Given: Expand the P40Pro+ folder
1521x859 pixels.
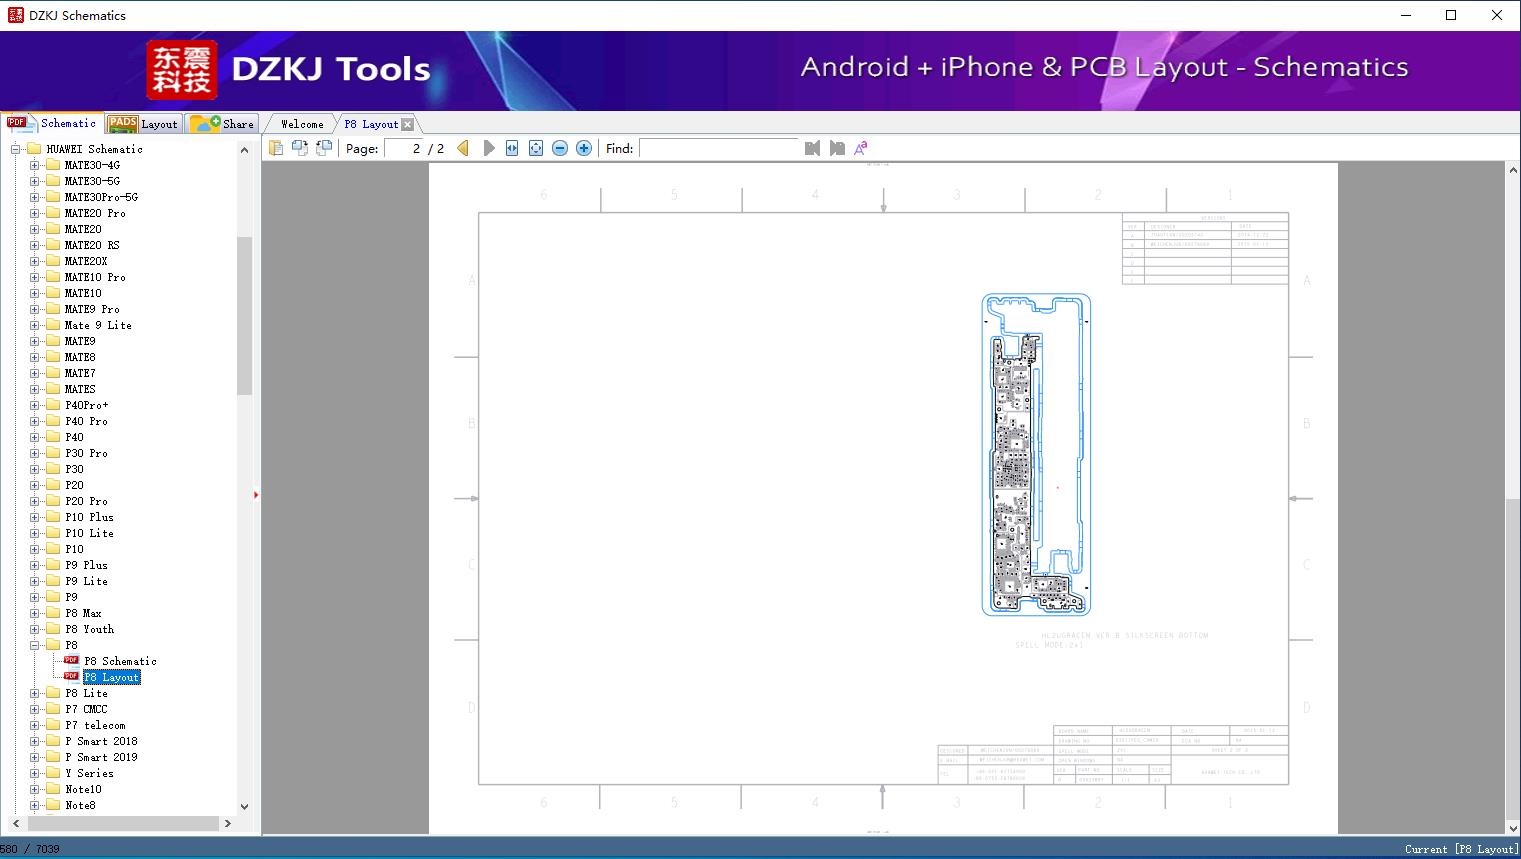Looking at the screenshot, I should 34,405.
